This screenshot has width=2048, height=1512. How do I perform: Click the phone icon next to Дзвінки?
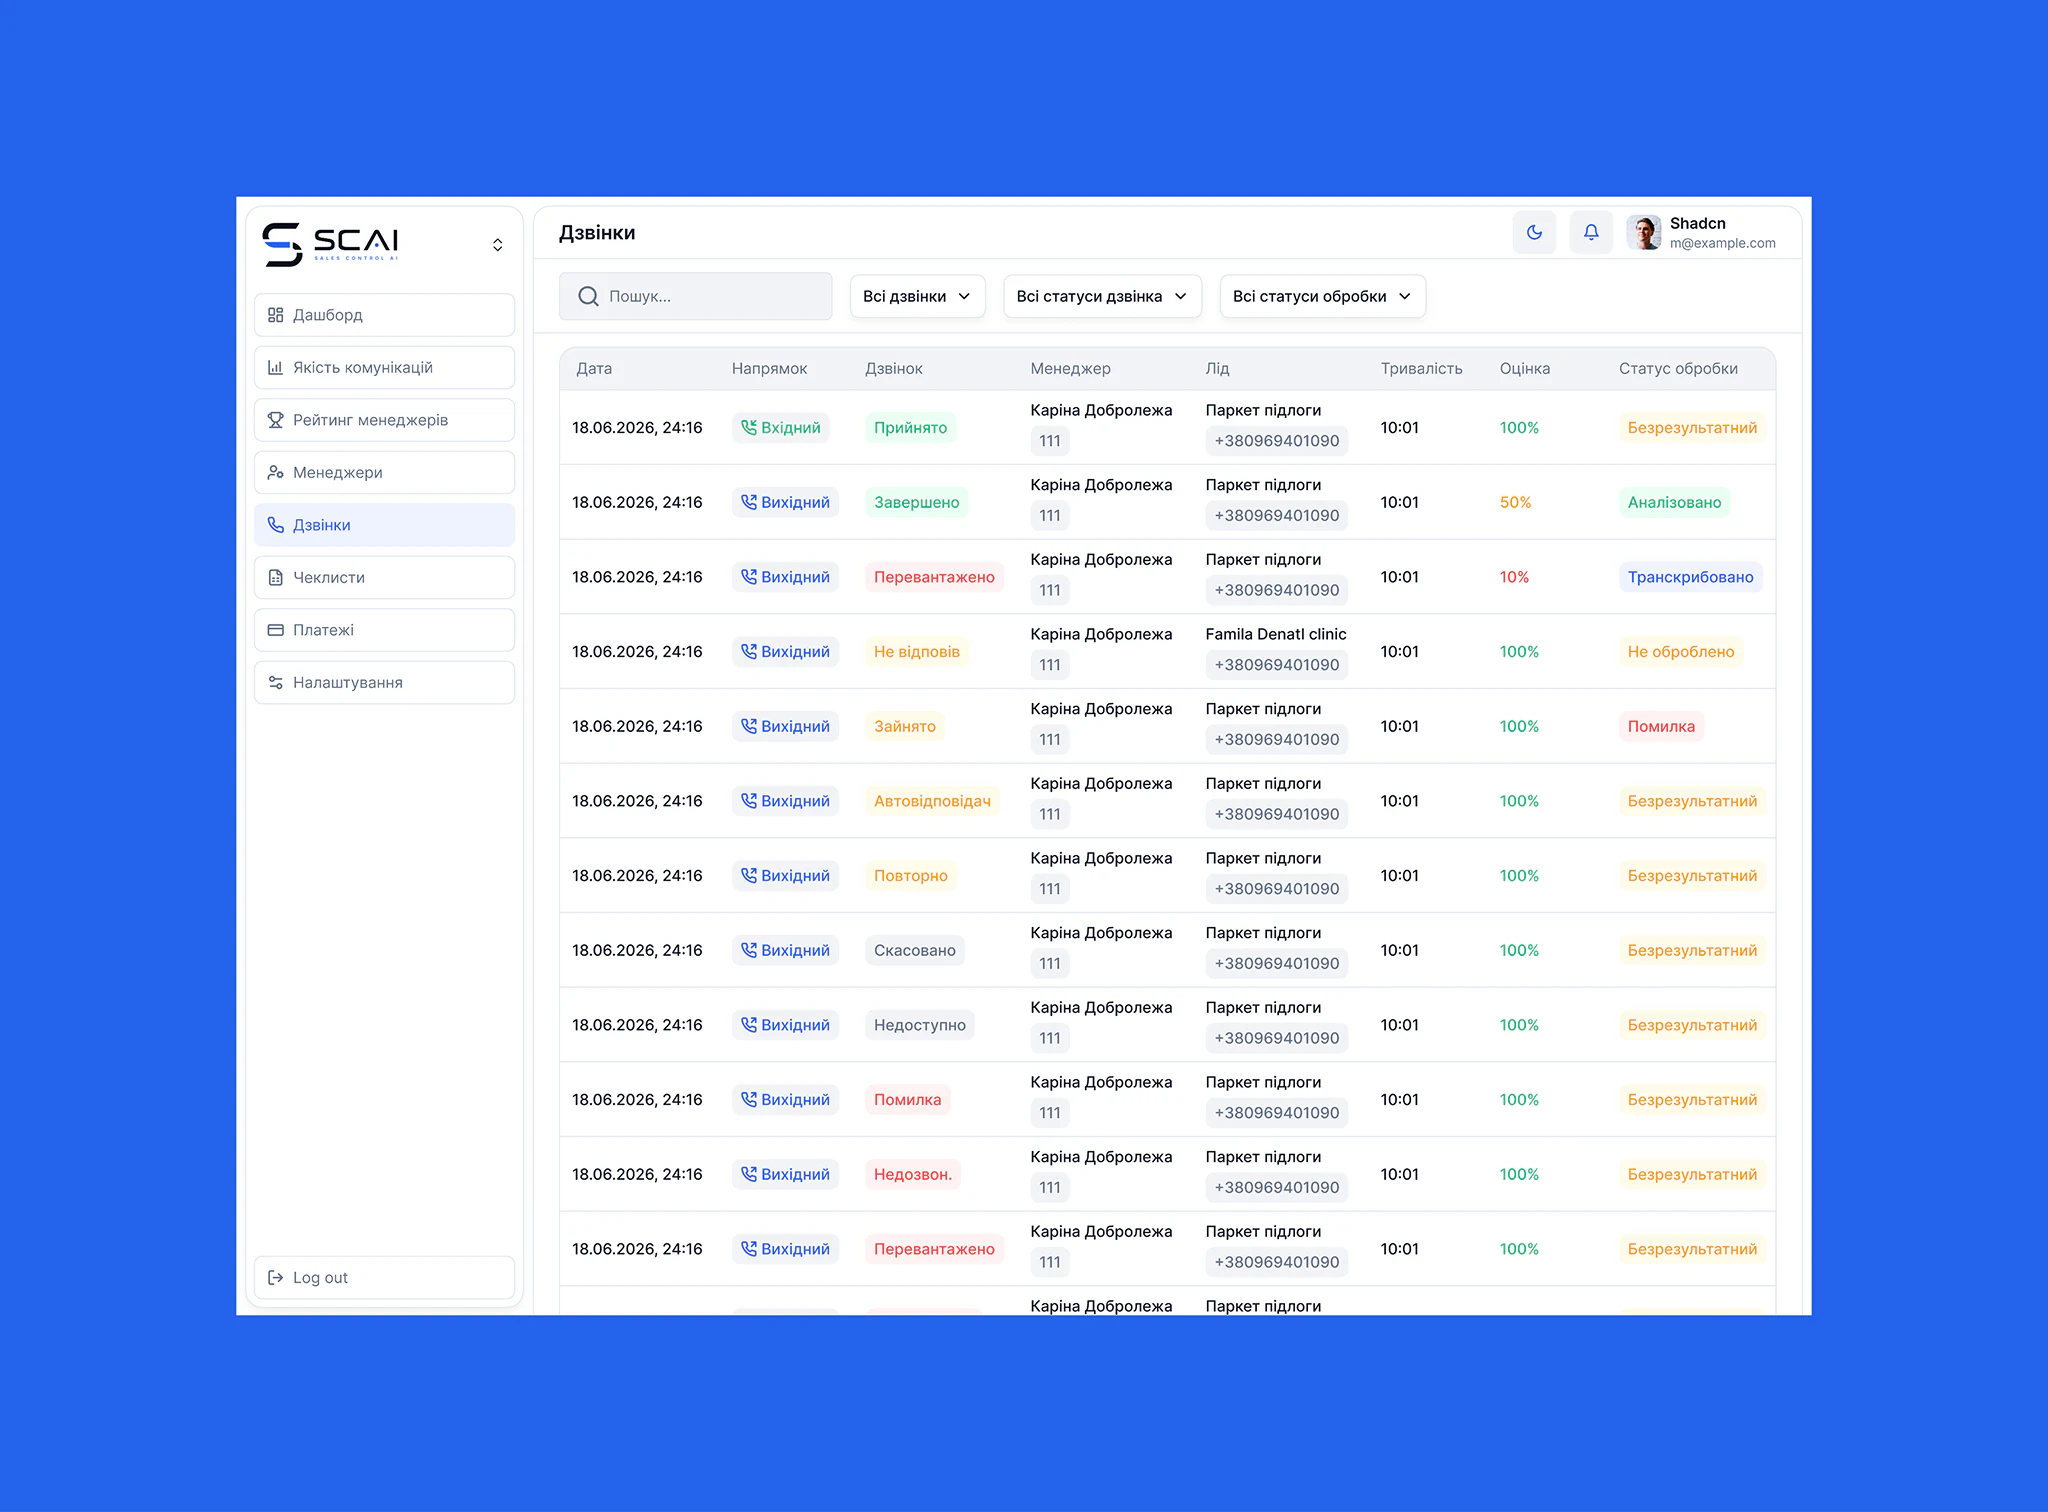pos(276,525)
